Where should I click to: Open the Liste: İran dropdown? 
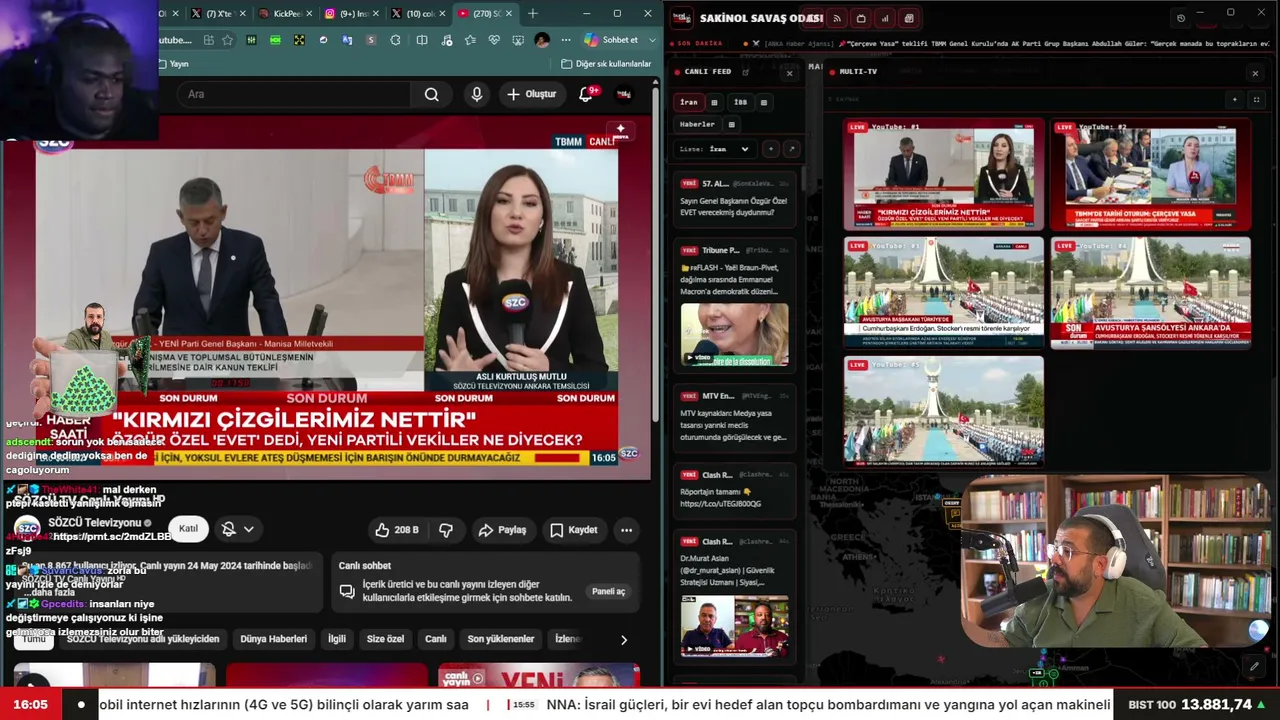click(716, 149)
